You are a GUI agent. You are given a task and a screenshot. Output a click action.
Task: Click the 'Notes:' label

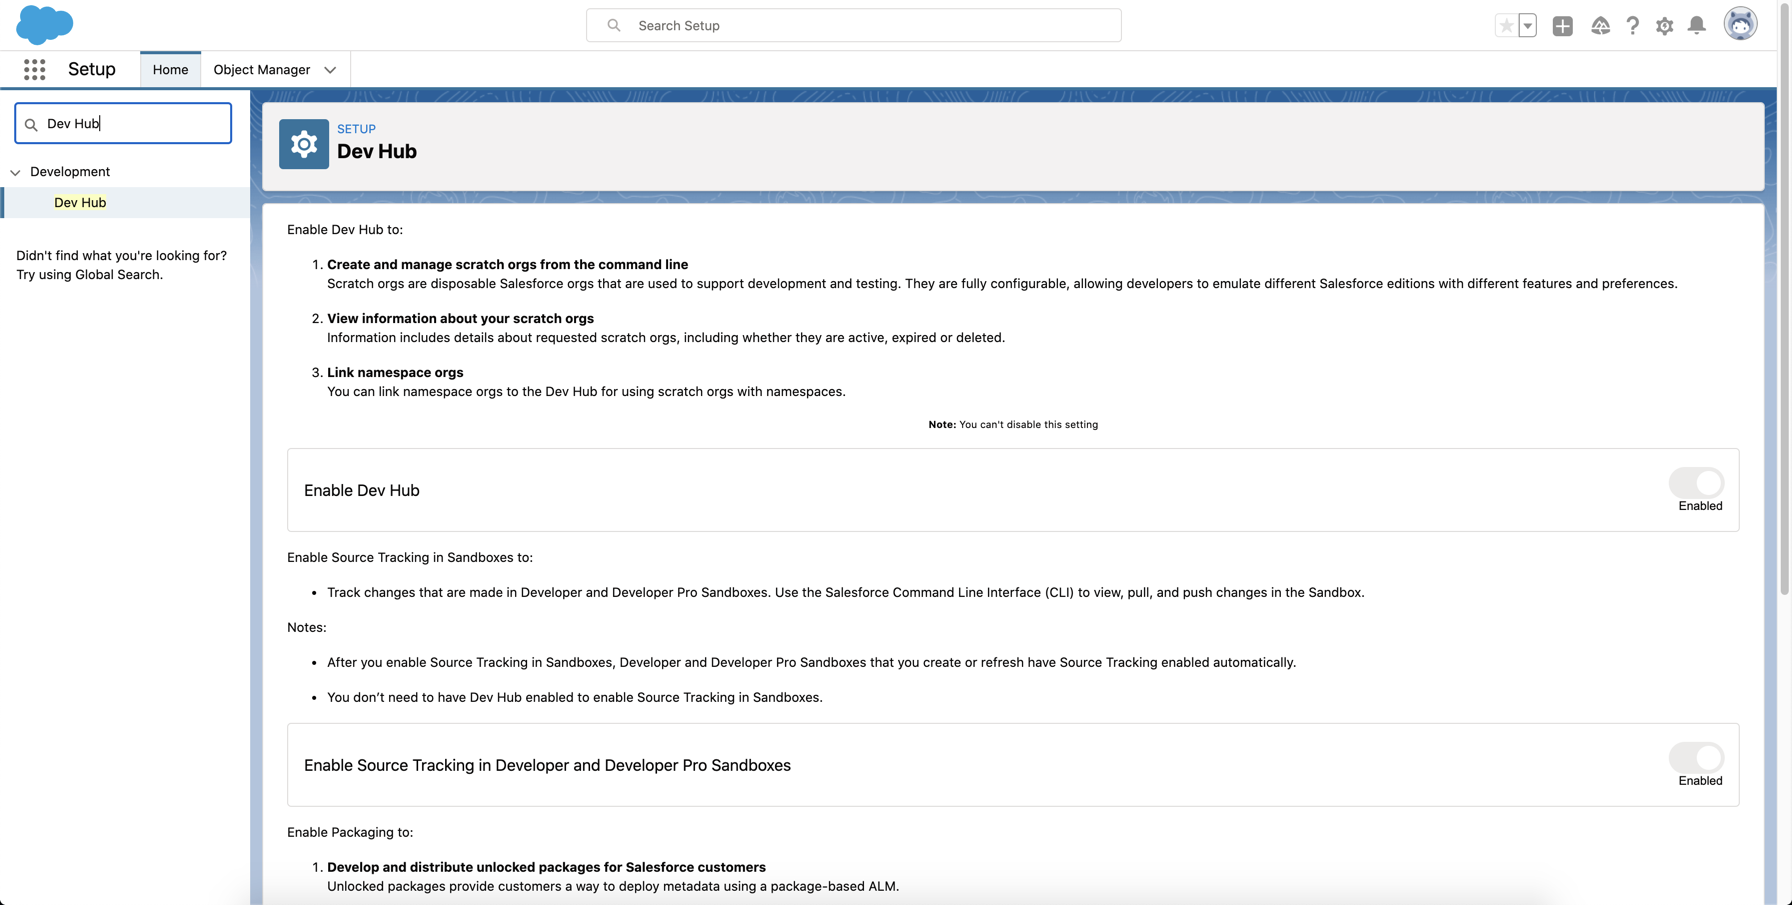307,628
